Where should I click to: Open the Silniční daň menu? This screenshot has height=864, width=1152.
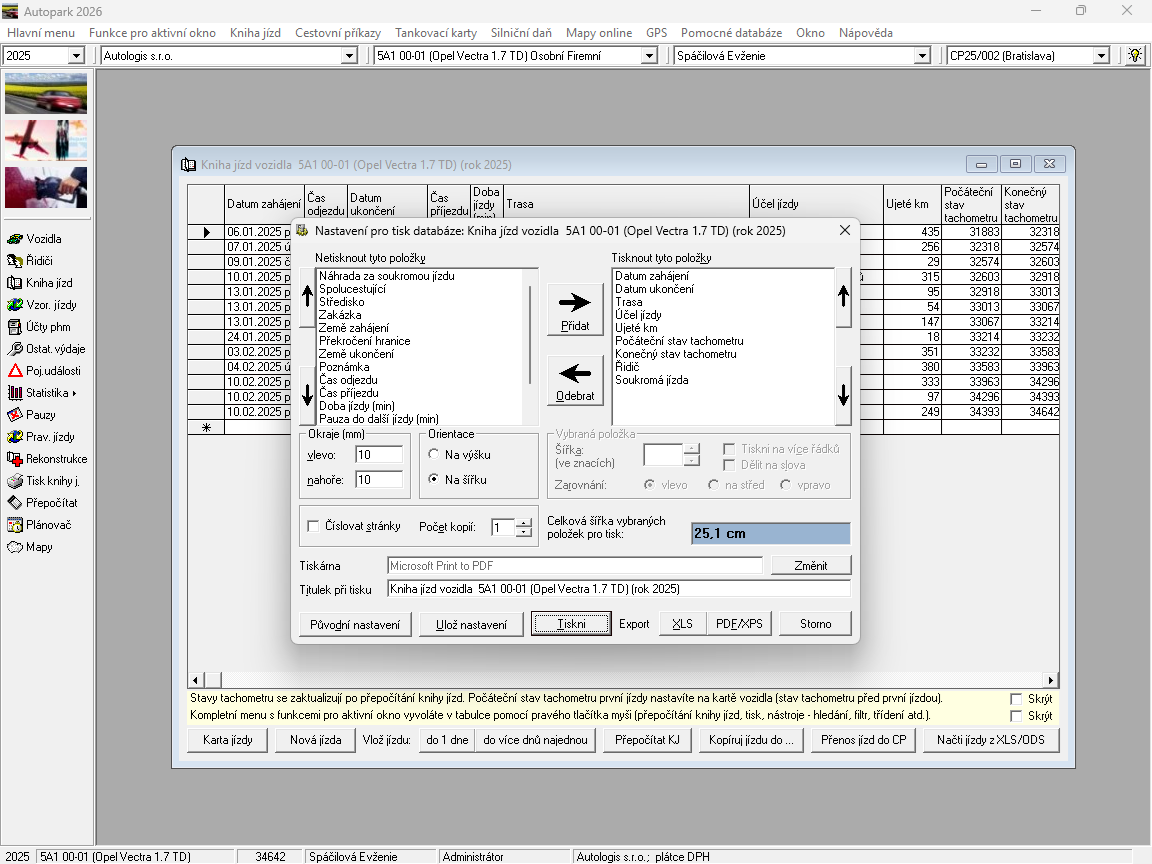[521, 33]
